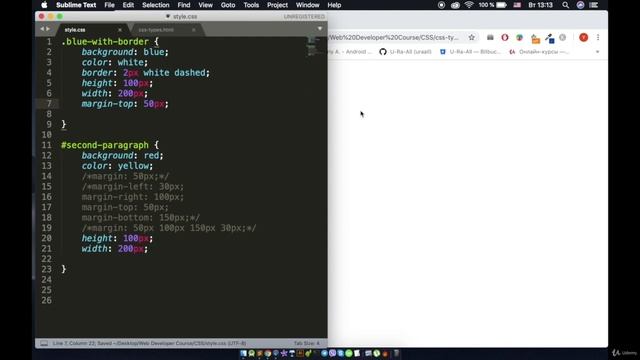Go to next tab with right arrow
Image resolution: width=640 pixels, height=360 pixels.
pyautogui.click(x=48, y=29)
